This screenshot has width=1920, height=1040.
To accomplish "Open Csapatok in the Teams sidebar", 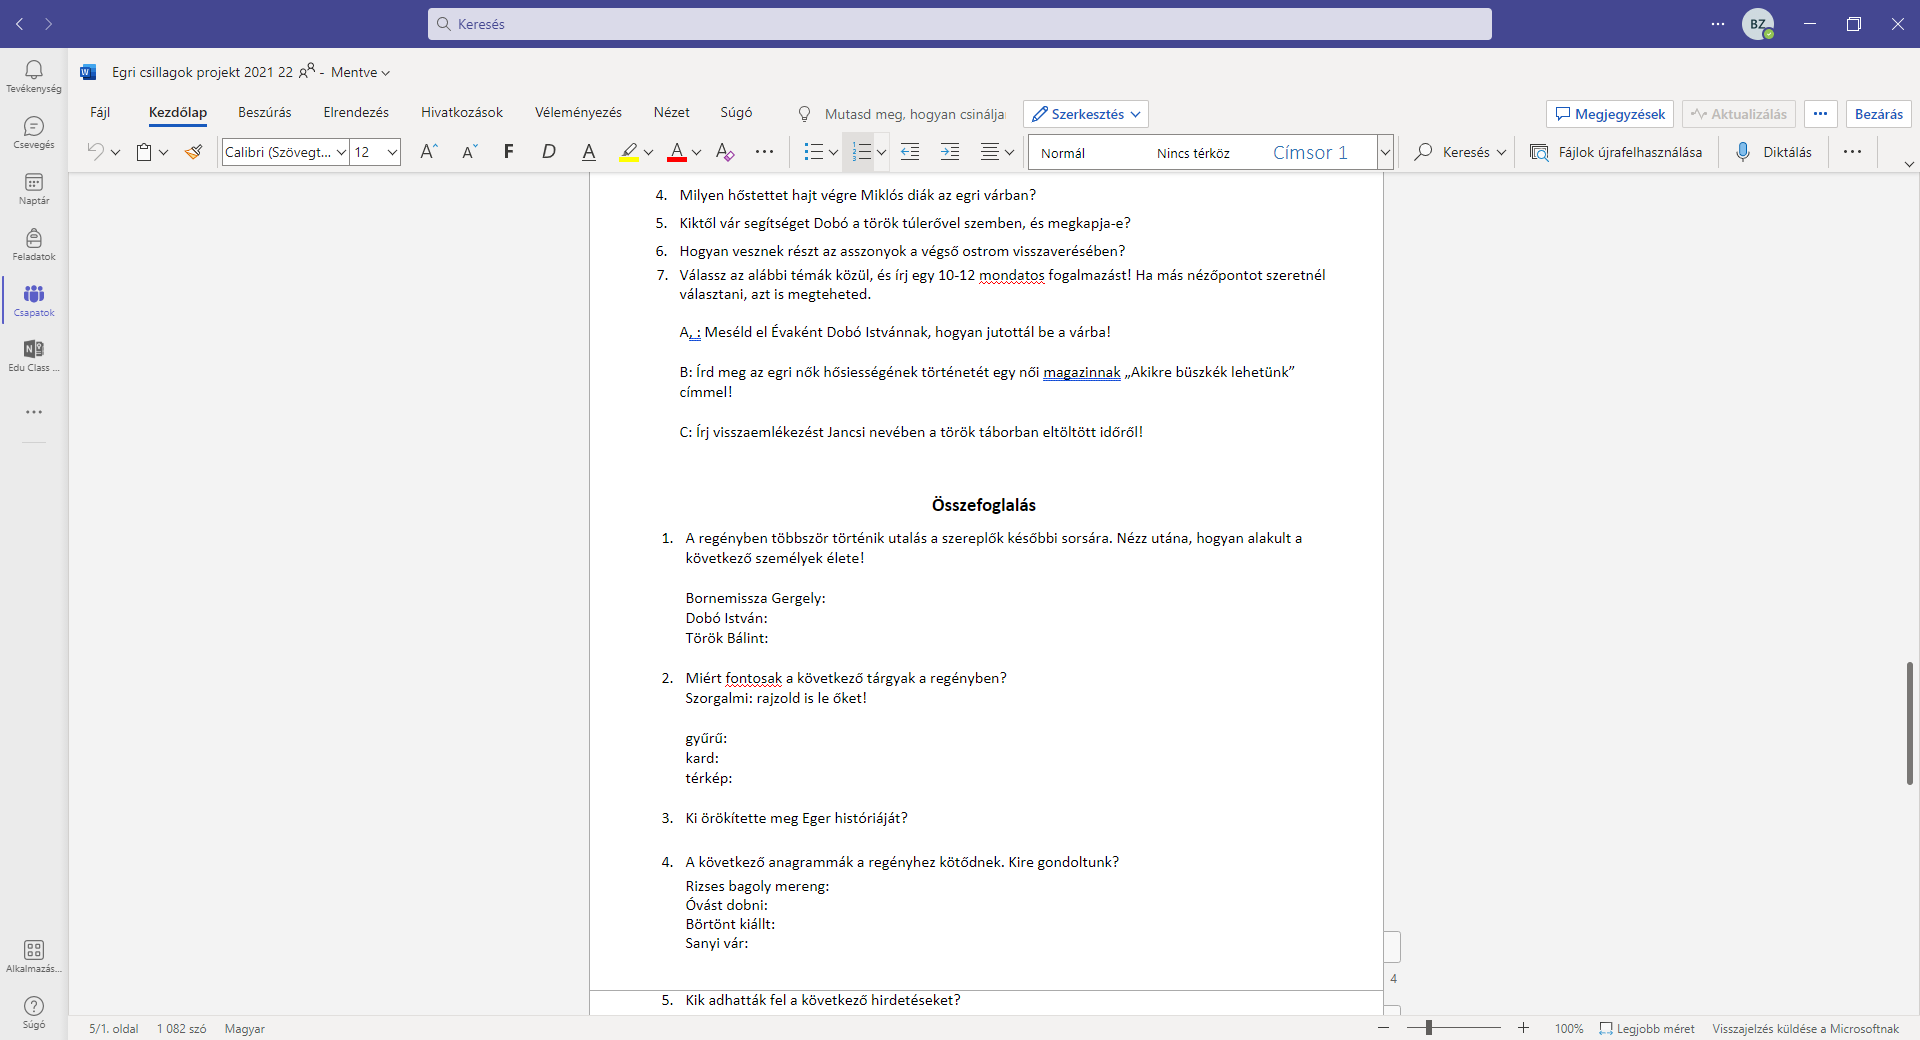I will coord(34,300).
